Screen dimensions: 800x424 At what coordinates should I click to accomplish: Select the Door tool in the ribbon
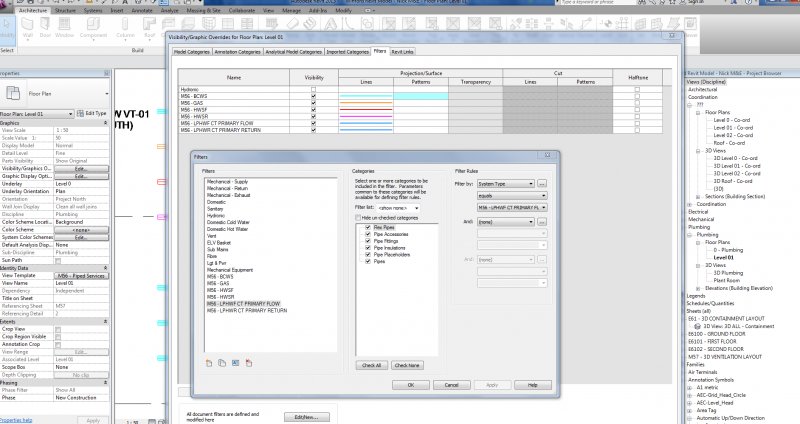(x=45, y=28)
